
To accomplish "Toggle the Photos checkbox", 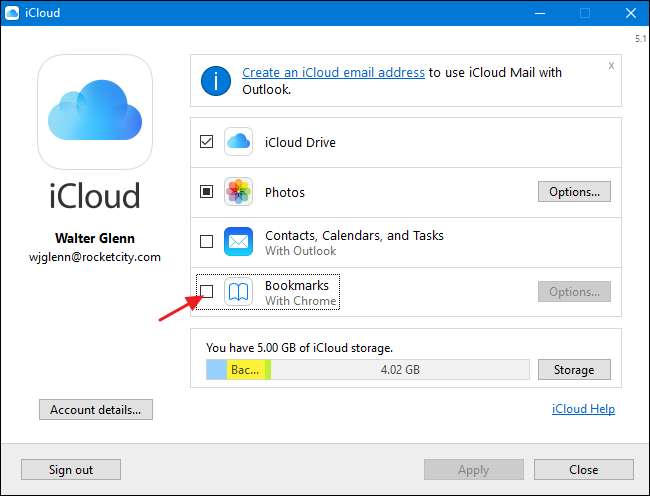I will tap(206, 191).
